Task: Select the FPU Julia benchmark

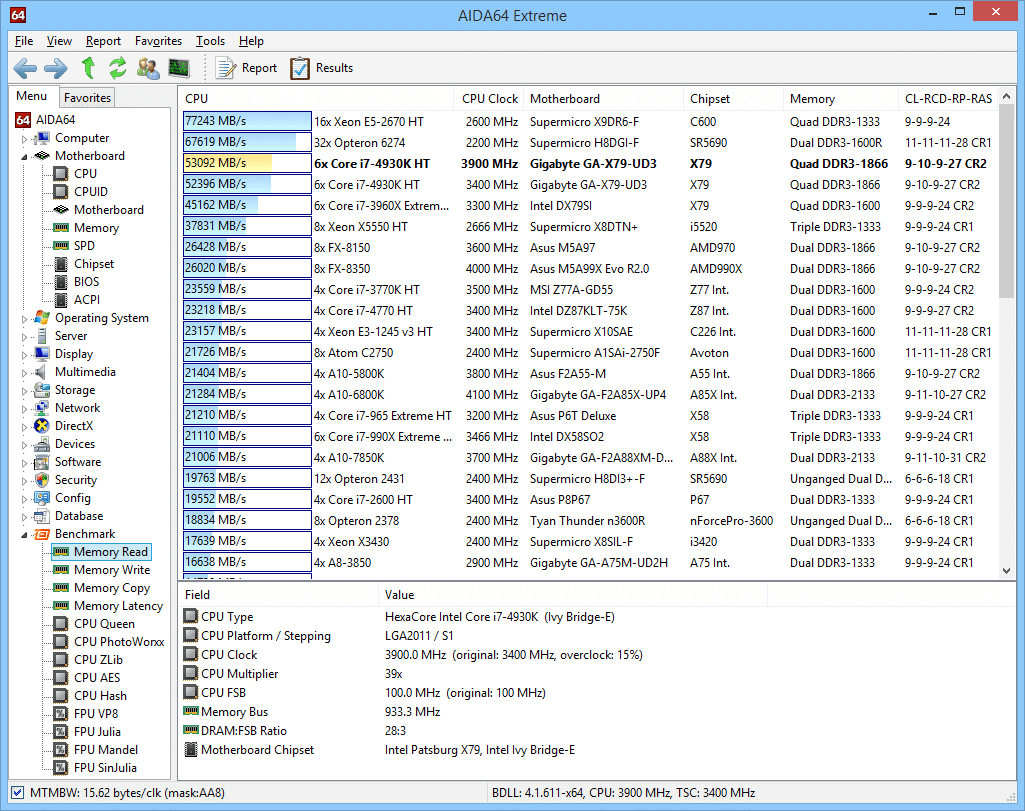Action: 100,731
